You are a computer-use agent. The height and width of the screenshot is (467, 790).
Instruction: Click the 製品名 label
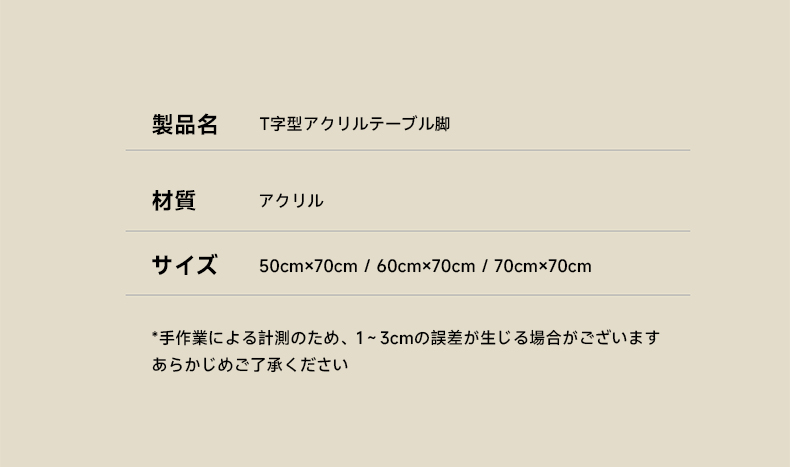[x=185, y=124]
